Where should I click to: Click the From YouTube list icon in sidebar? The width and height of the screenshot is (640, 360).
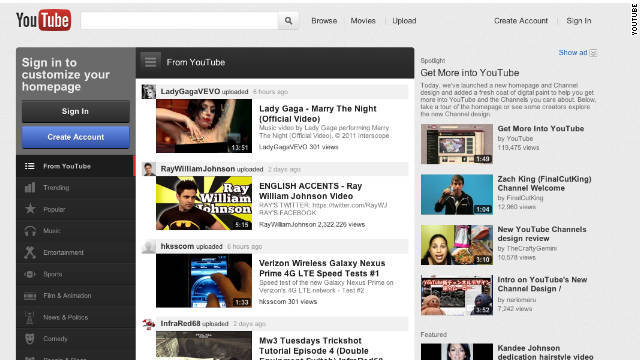(29, 166)
